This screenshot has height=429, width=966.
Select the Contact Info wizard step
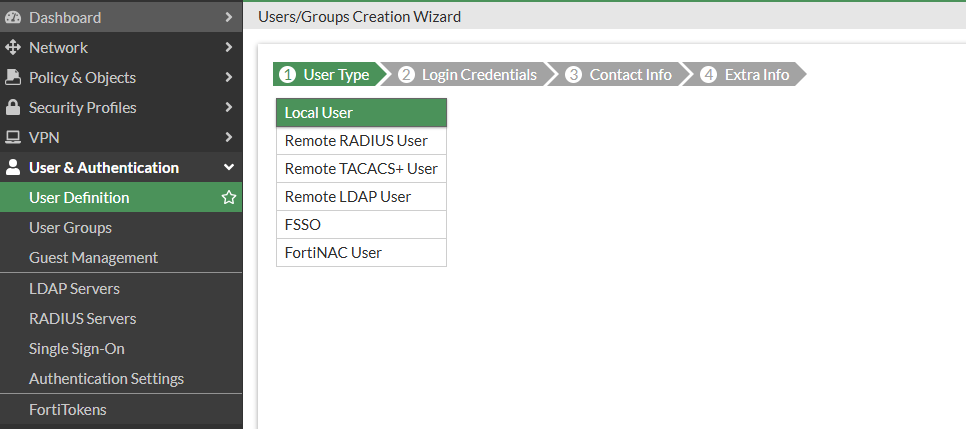[x=620, y=75]
